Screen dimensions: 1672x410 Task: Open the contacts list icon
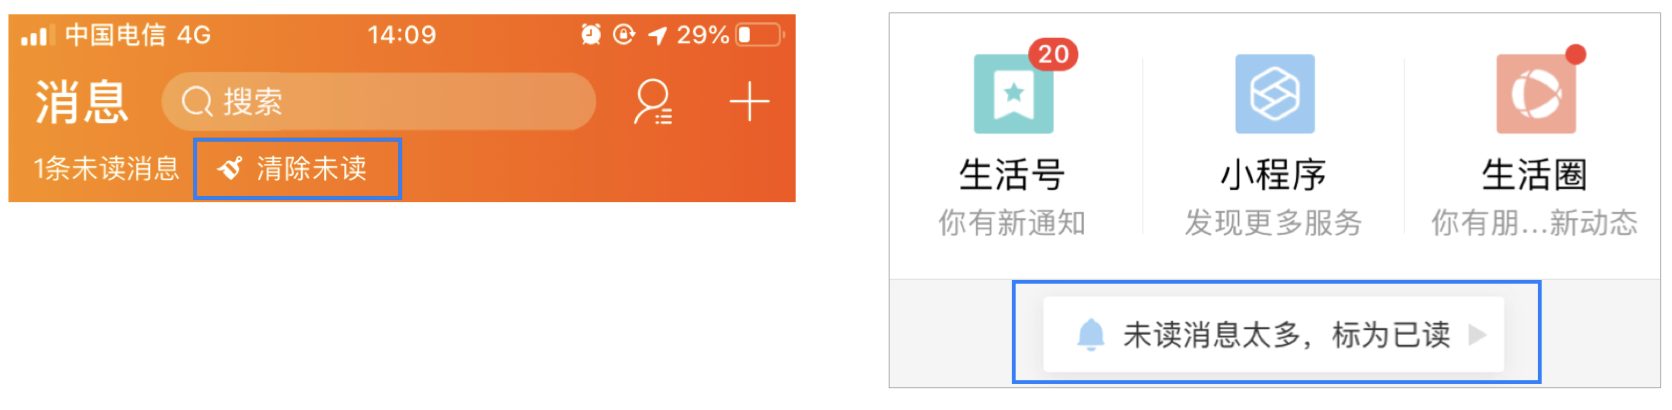point(653,102)
